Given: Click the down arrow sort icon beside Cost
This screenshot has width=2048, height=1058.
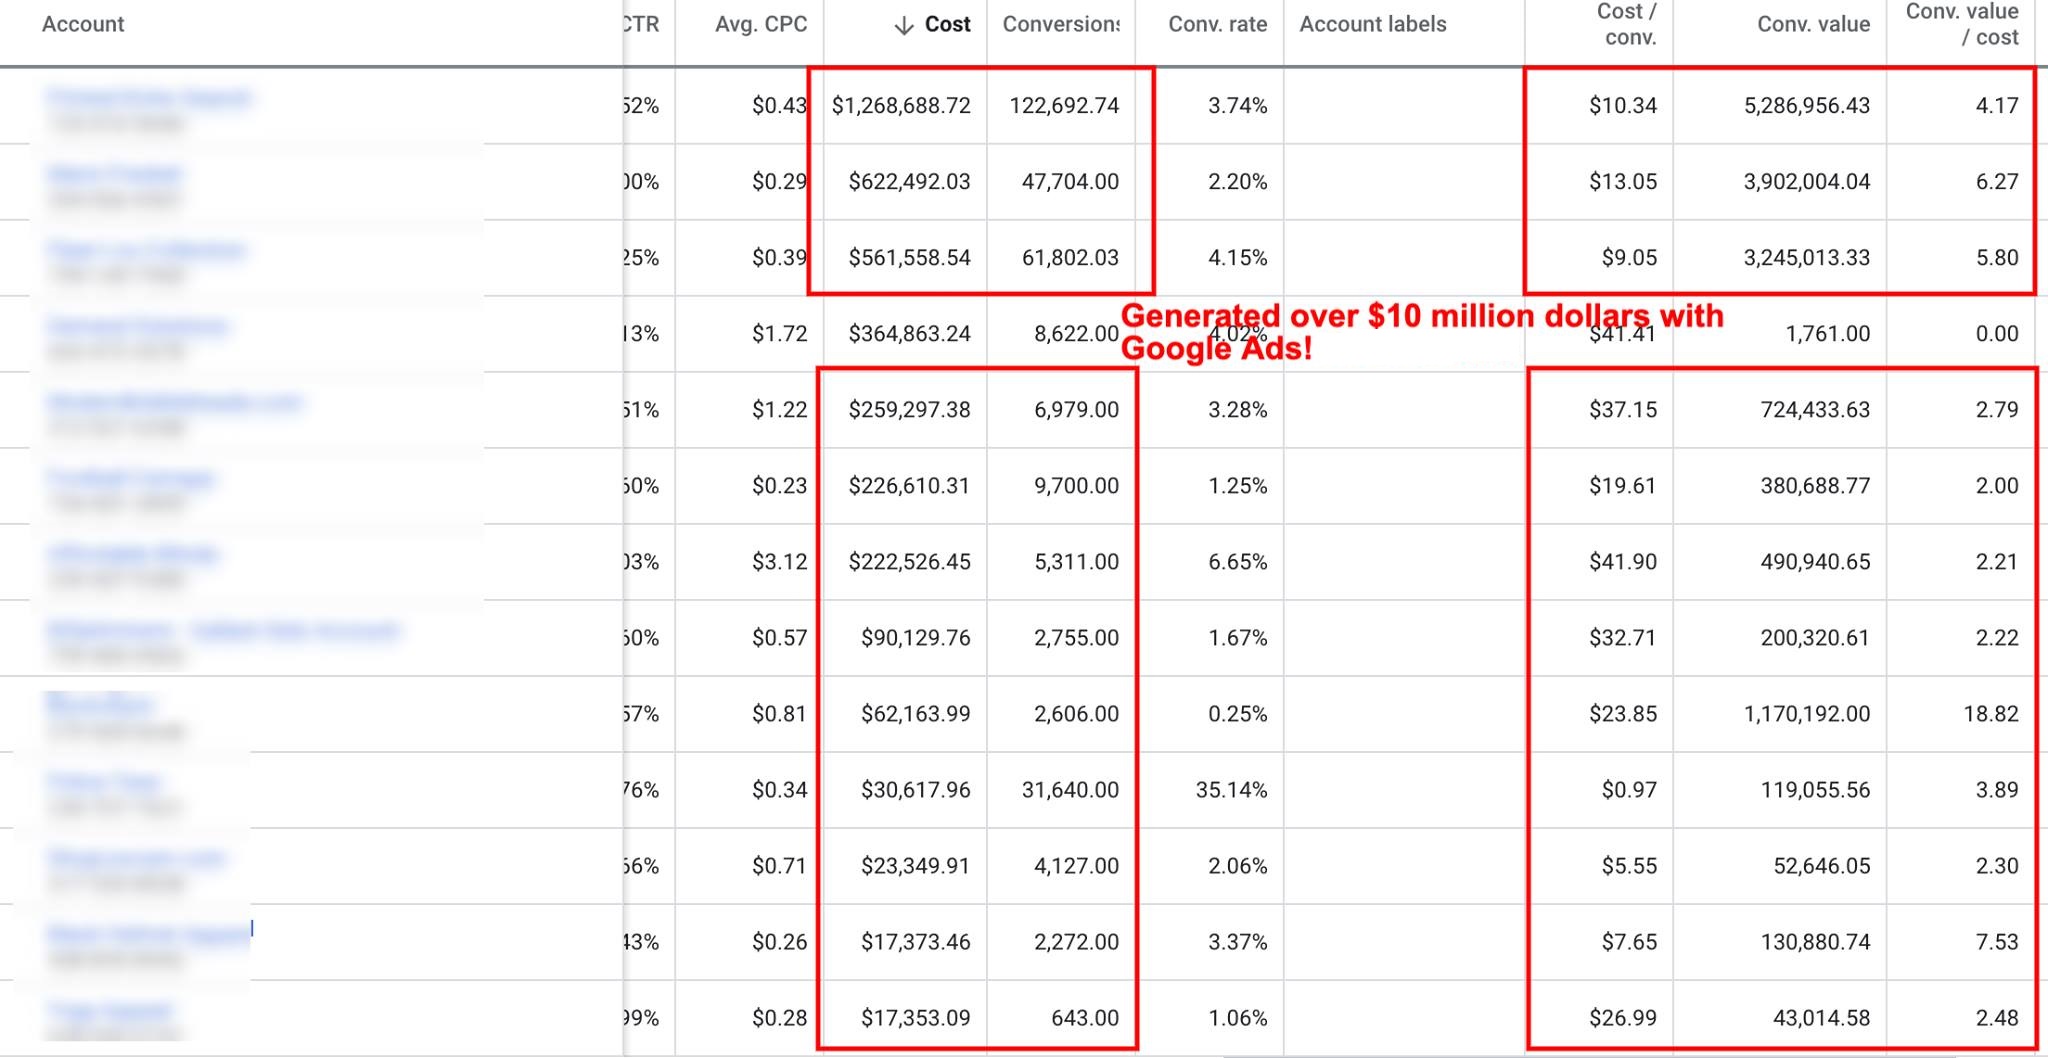Looking at the screenshot, I should coord(903,25).
